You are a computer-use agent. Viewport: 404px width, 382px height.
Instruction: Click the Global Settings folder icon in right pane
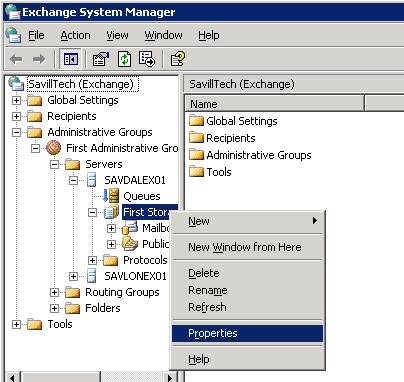coord(196,120)
